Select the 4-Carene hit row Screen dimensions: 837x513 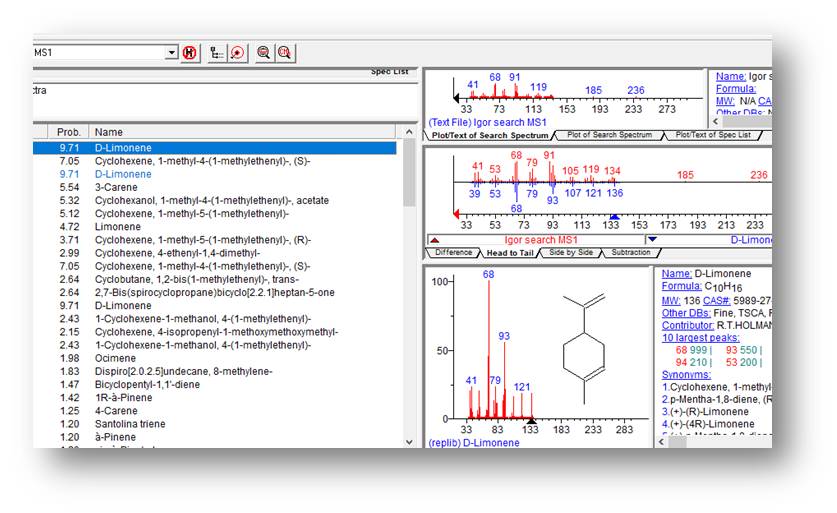215,411
